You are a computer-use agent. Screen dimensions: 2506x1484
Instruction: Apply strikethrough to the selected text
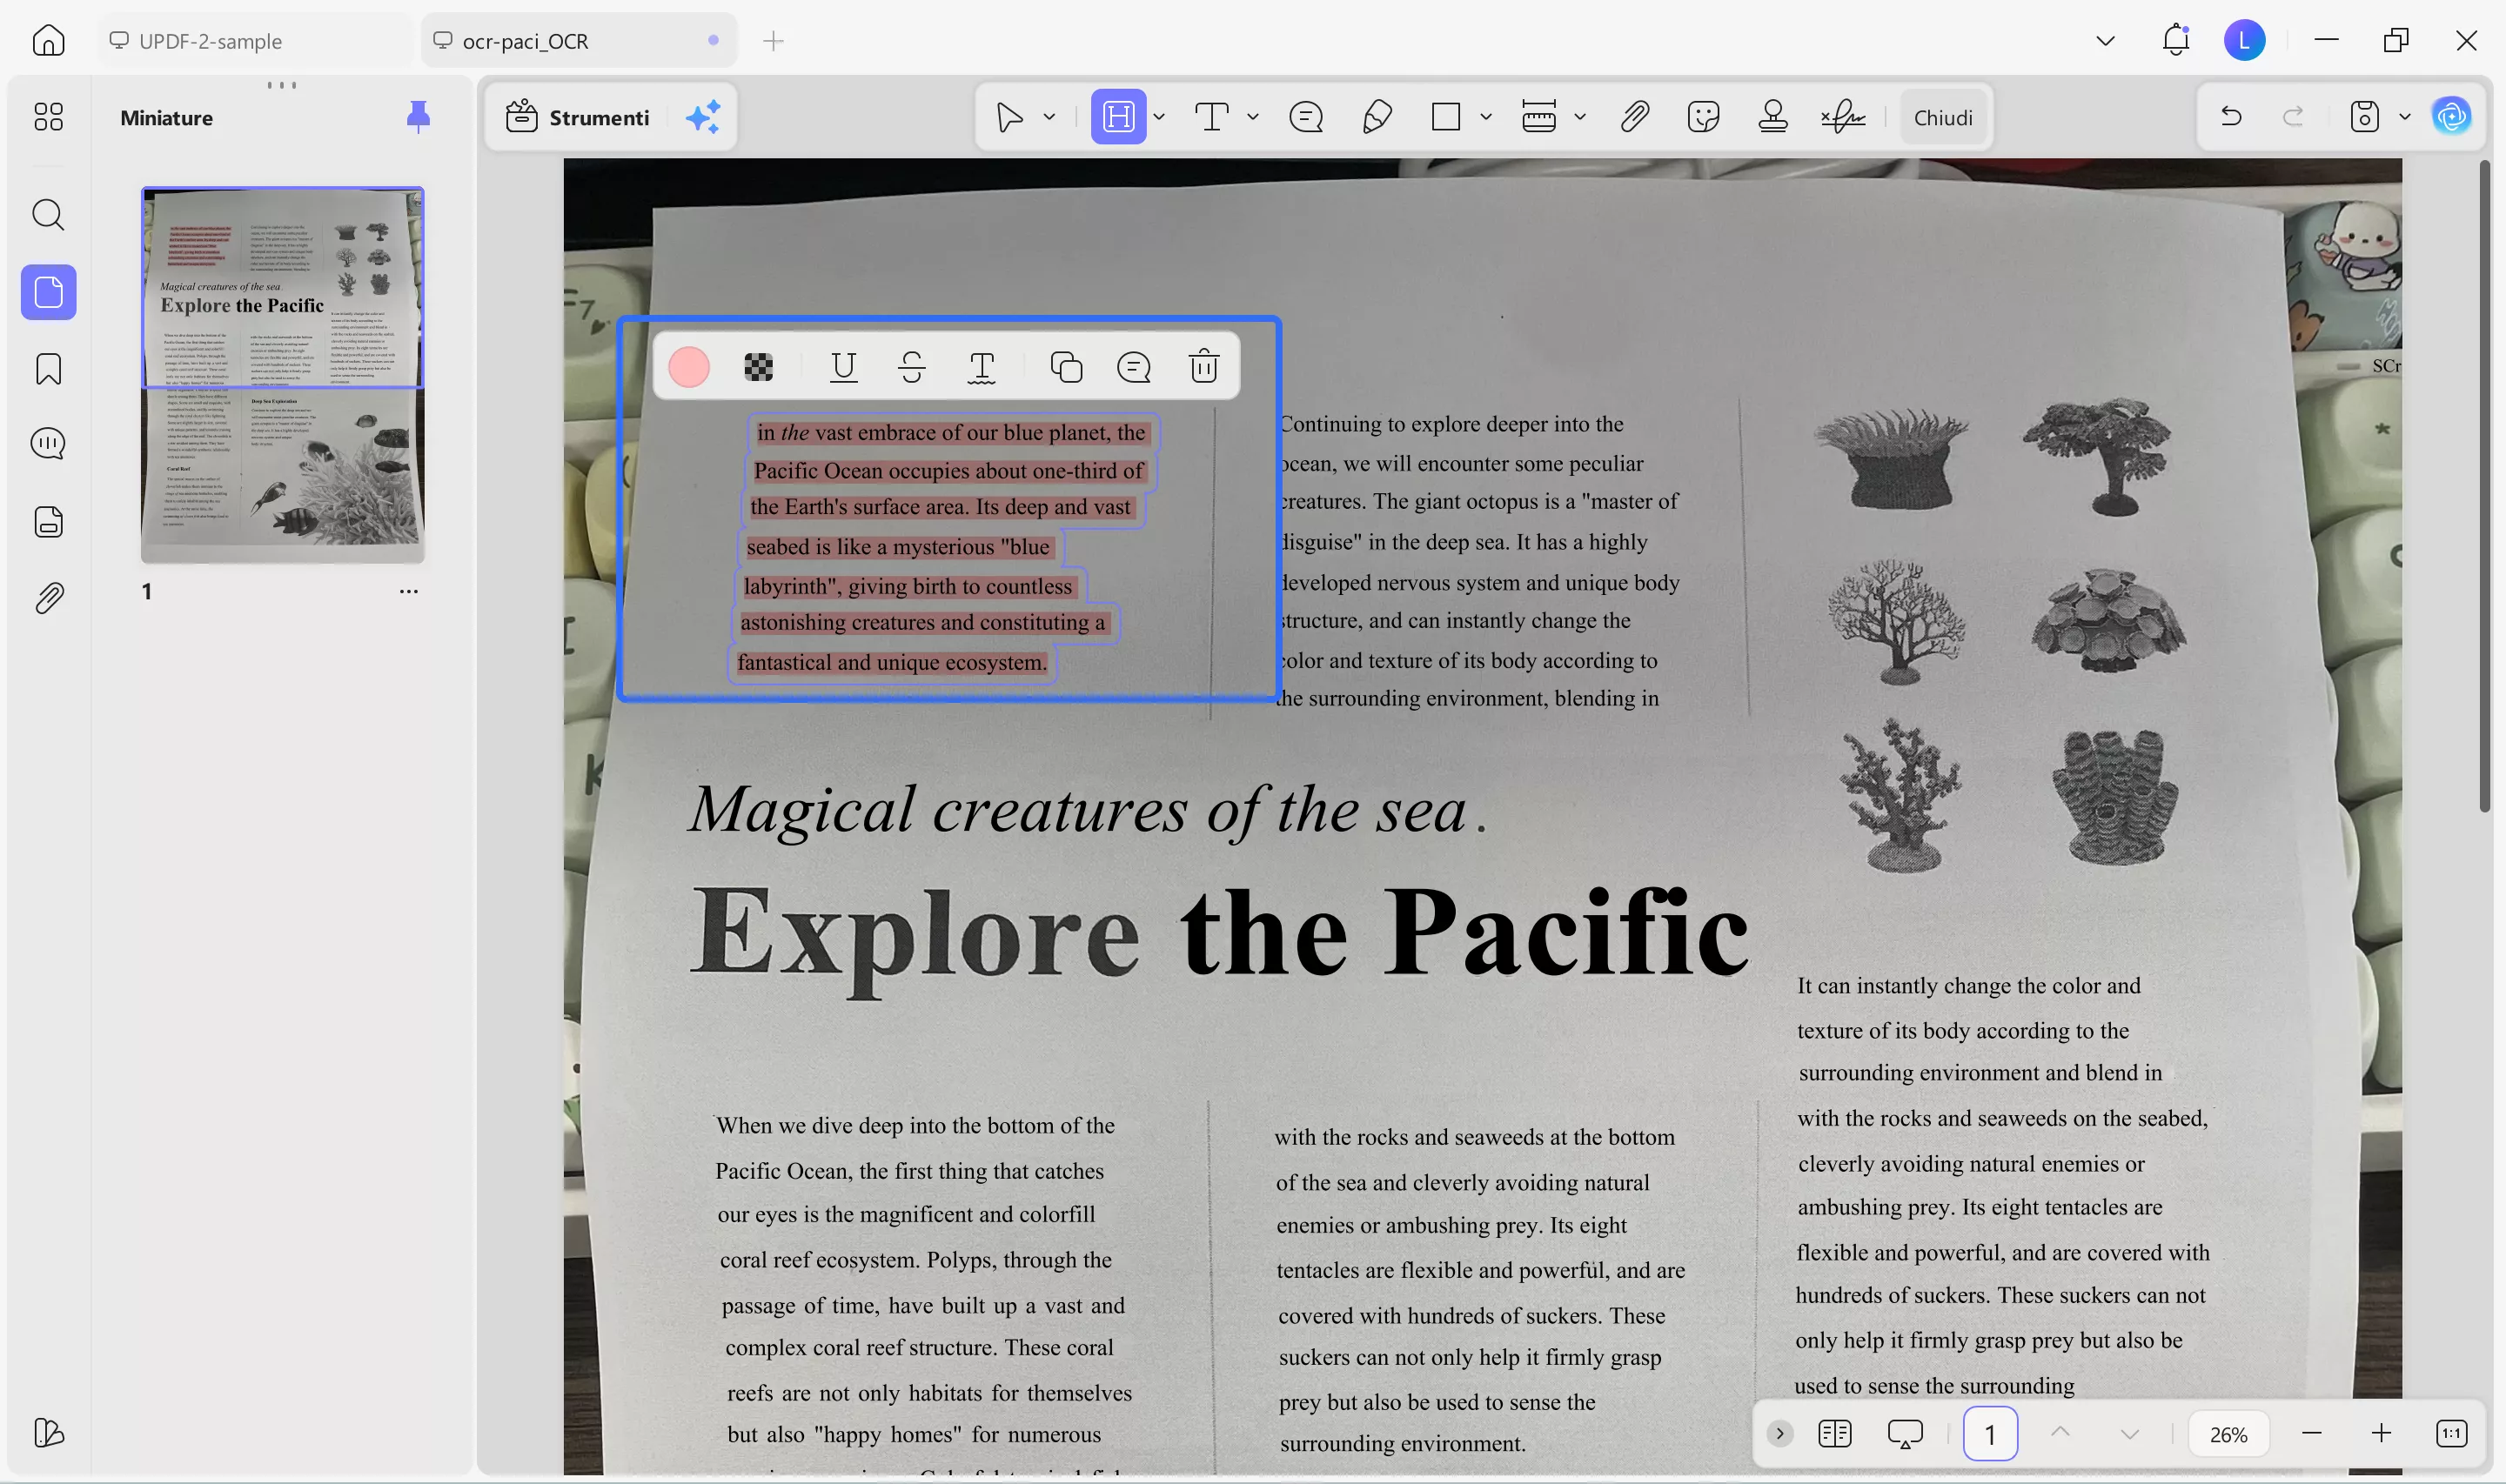(x=911, y=366)
